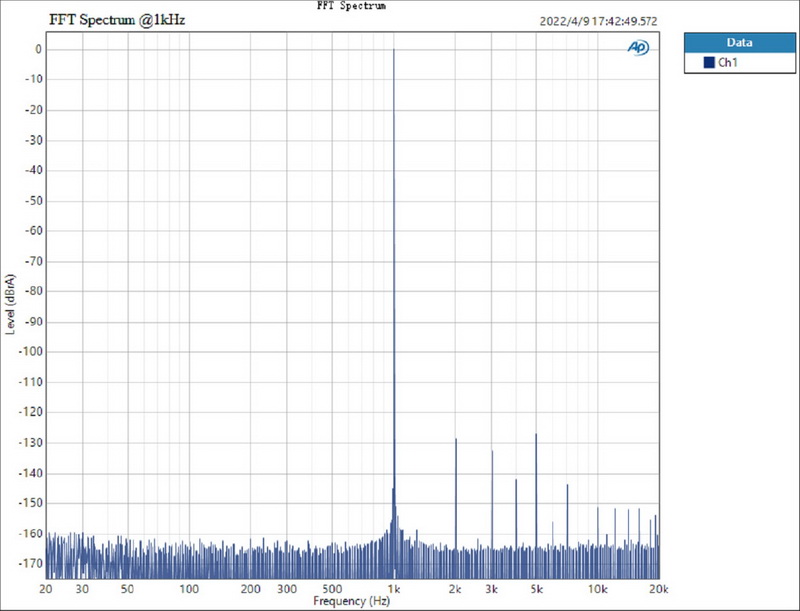Click the 20k frequency tick label
The image size is (800, 611).
(657, 588)
